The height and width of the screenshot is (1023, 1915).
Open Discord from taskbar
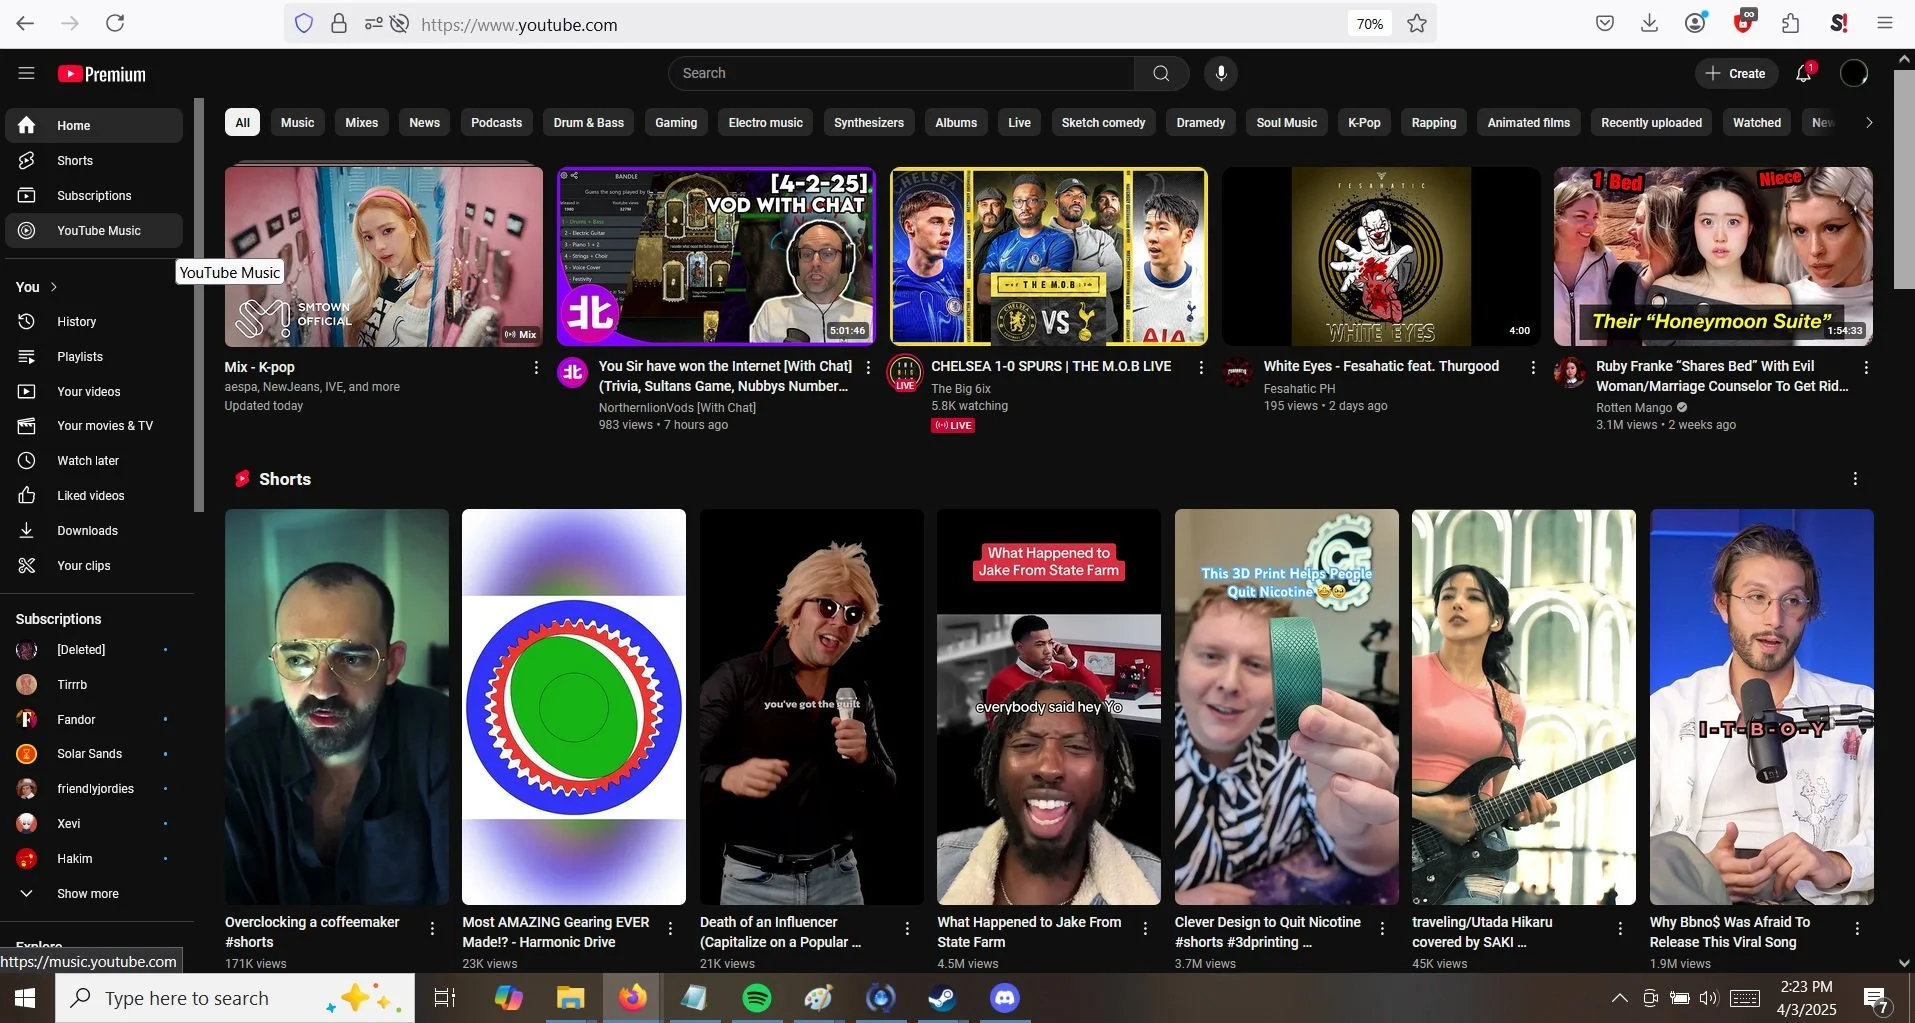coord(1004,998)
